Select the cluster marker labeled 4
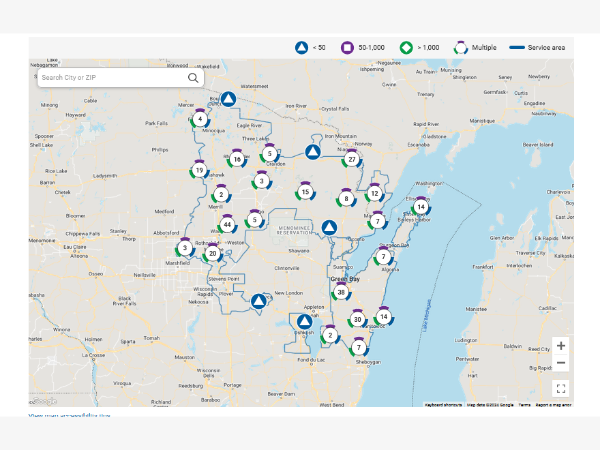The width and height of the screenshot is (600, 450). pyautogui.click(x=201, y=119)
